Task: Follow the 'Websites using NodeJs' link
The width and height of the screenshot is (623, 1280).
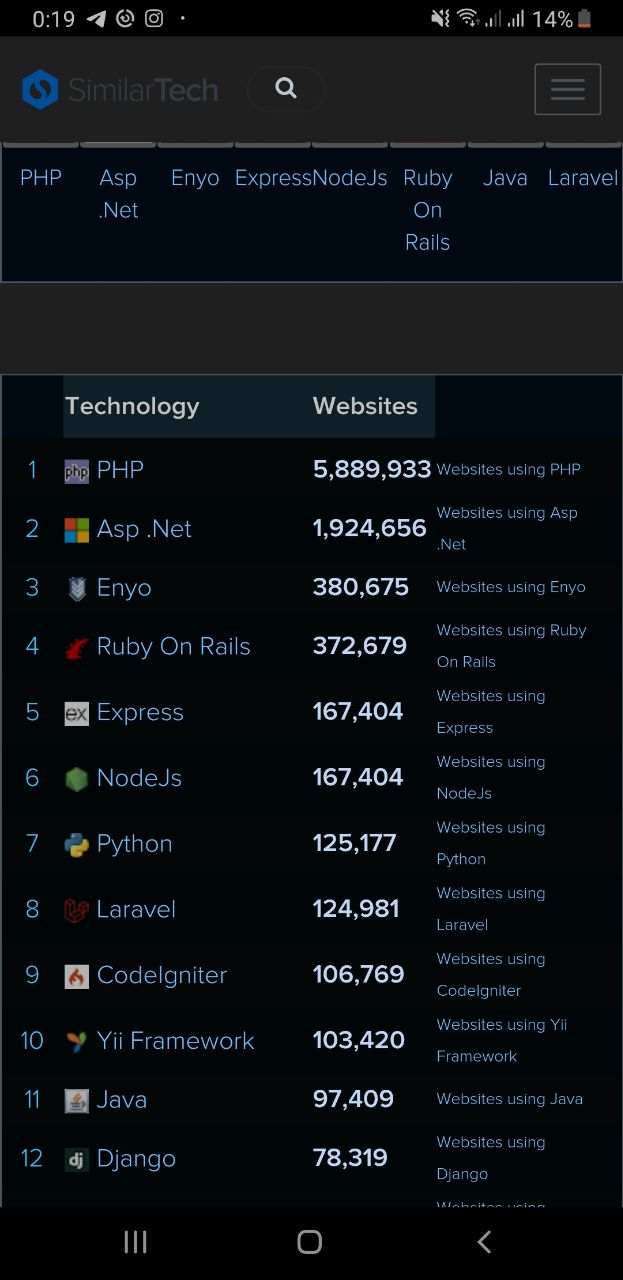Action: pos(491,778)
